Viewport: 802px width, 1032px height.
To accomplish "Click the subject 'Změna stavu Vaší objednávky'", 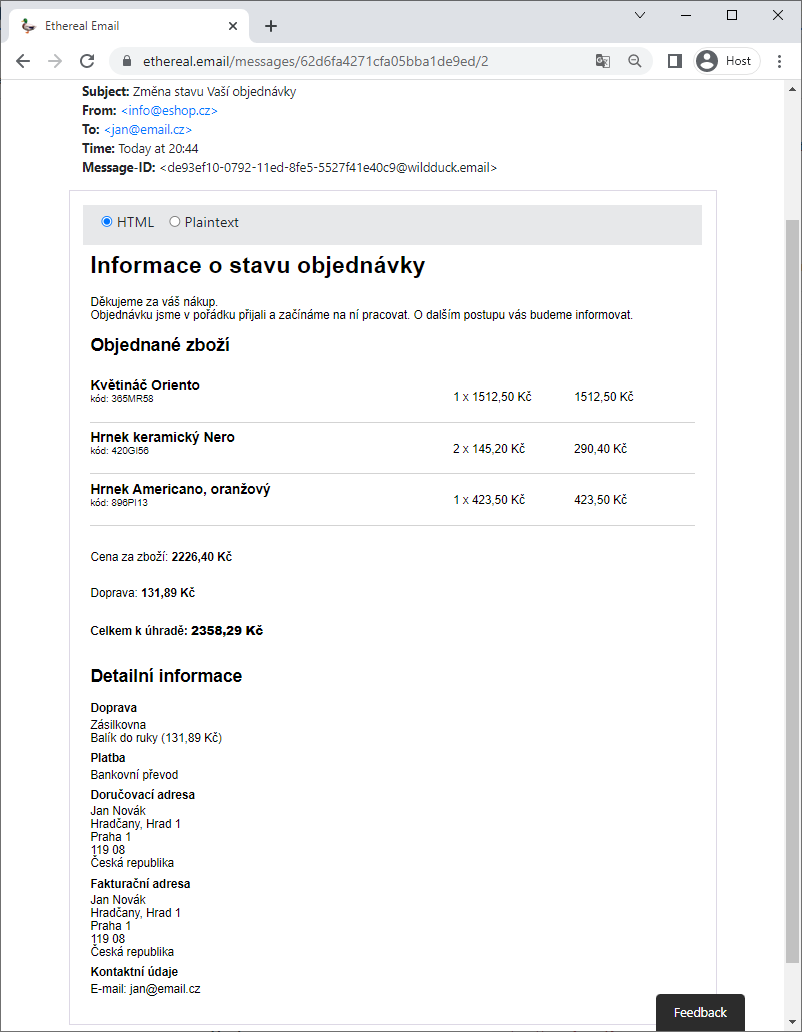I will (x=214, y=91).
